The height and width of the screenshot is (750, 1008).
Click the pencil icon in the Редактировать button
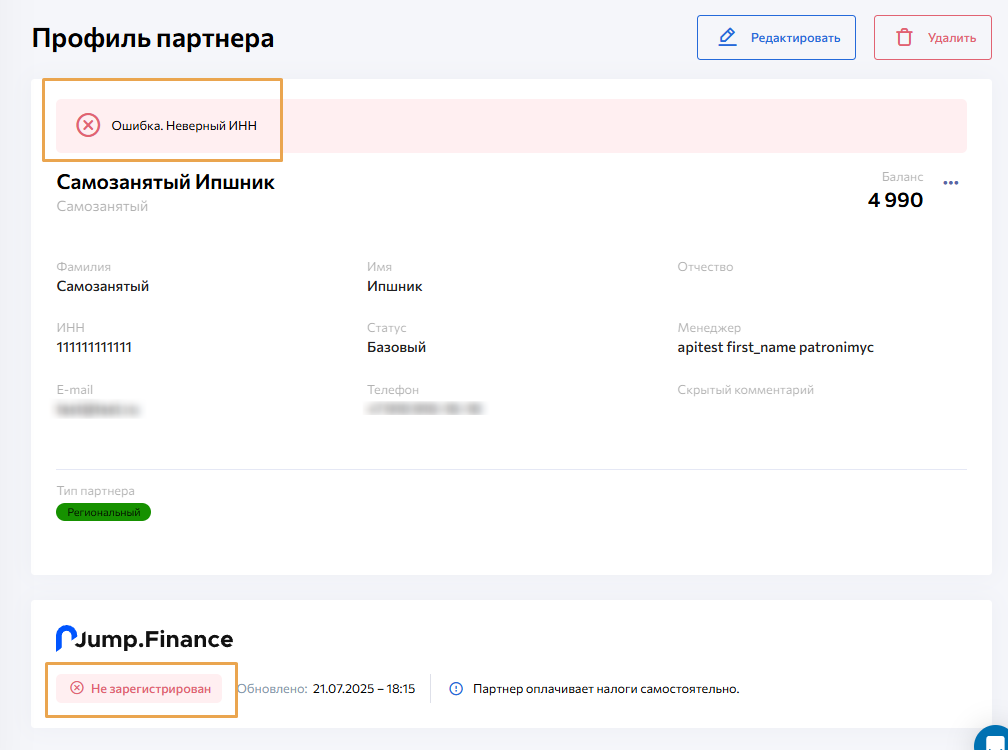(x=728, y=38)
